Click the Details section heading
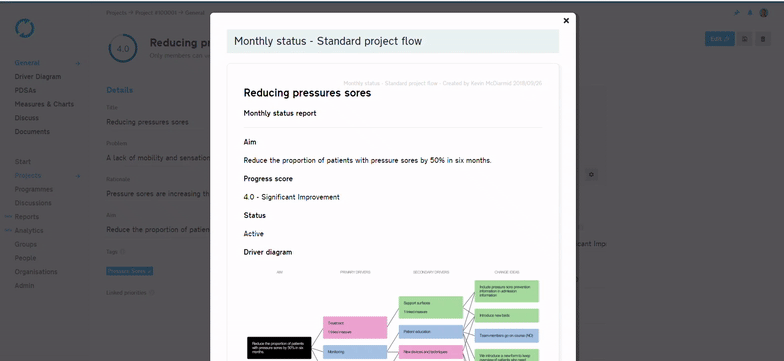The image size is (784, 361). tap(120, 90)
